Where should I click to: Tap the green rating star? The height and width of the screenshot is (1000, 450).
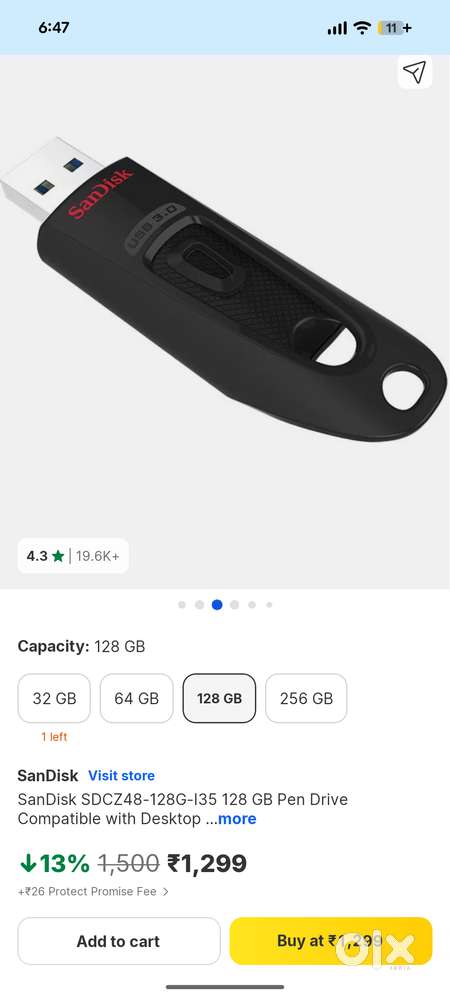coord(58,556)
